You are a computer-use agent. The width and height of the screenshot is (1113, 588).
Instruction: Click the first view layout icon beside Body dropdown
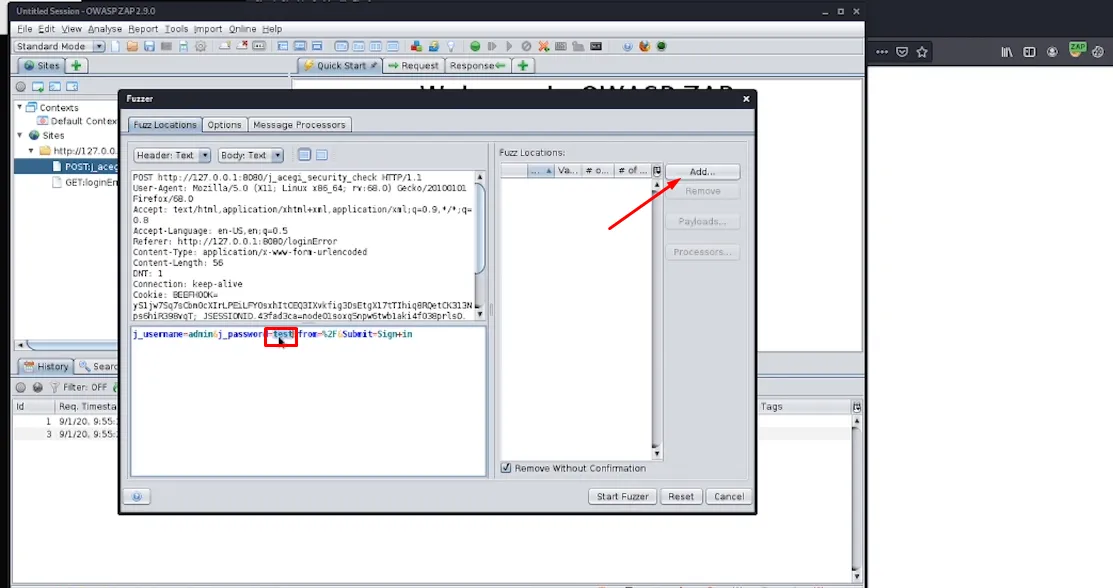click(x=305, y=155)
